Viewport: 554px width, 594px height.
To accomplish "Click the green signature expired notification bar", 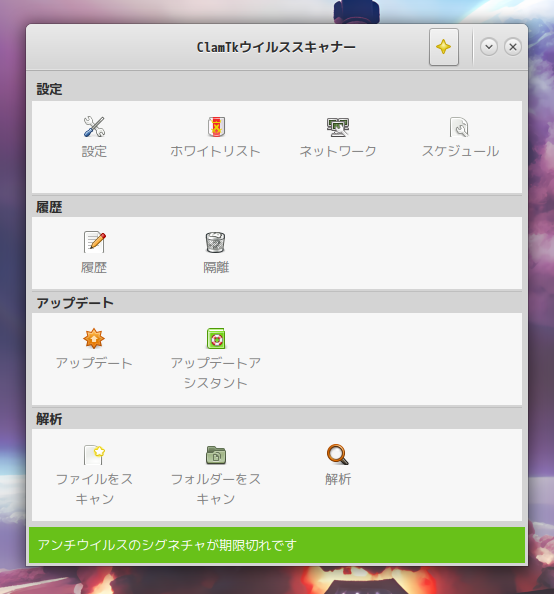I will point(277,545).
